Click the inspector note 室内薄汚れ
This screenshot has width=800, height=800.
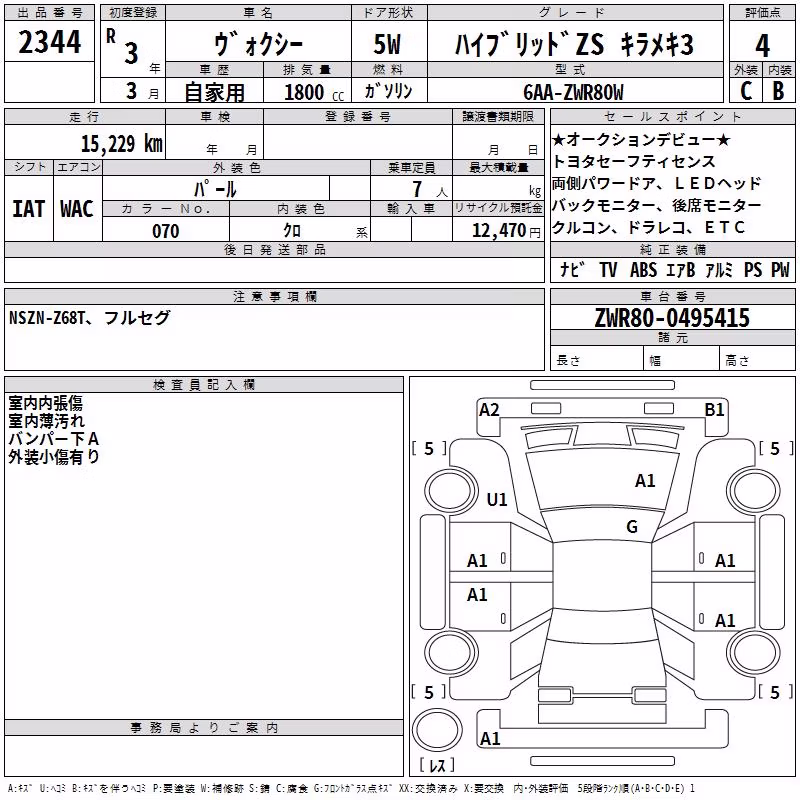[46, 421]
